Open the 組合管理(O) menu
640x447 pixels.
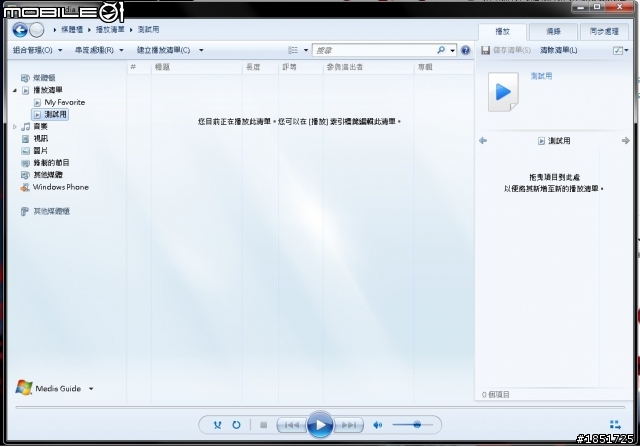38,50
